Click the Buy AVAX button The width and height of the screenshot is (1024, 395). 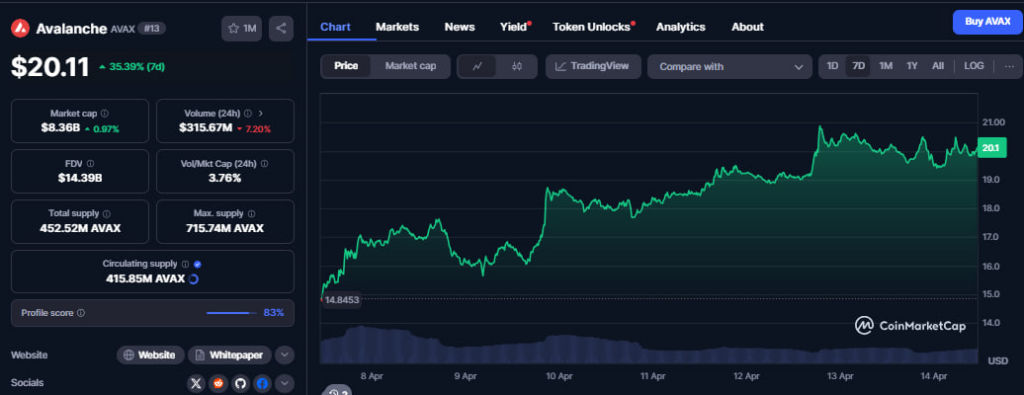[x=987, y=22]
